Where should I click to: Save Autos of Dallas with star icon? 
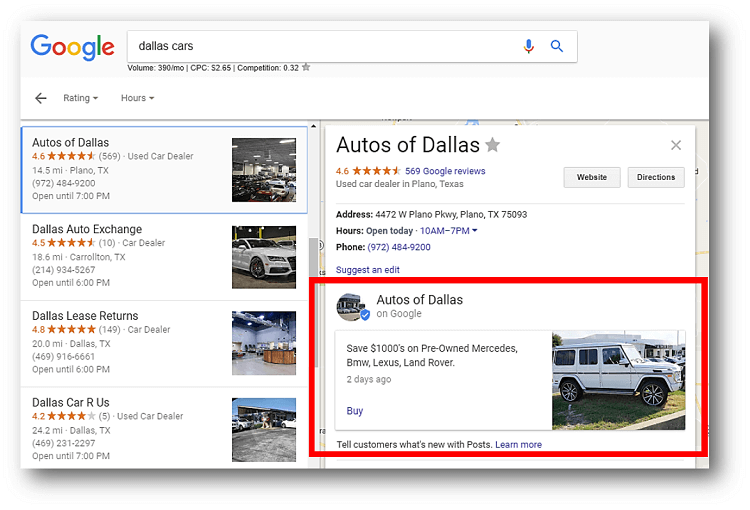pyautogui.click(x=492, y=144)
